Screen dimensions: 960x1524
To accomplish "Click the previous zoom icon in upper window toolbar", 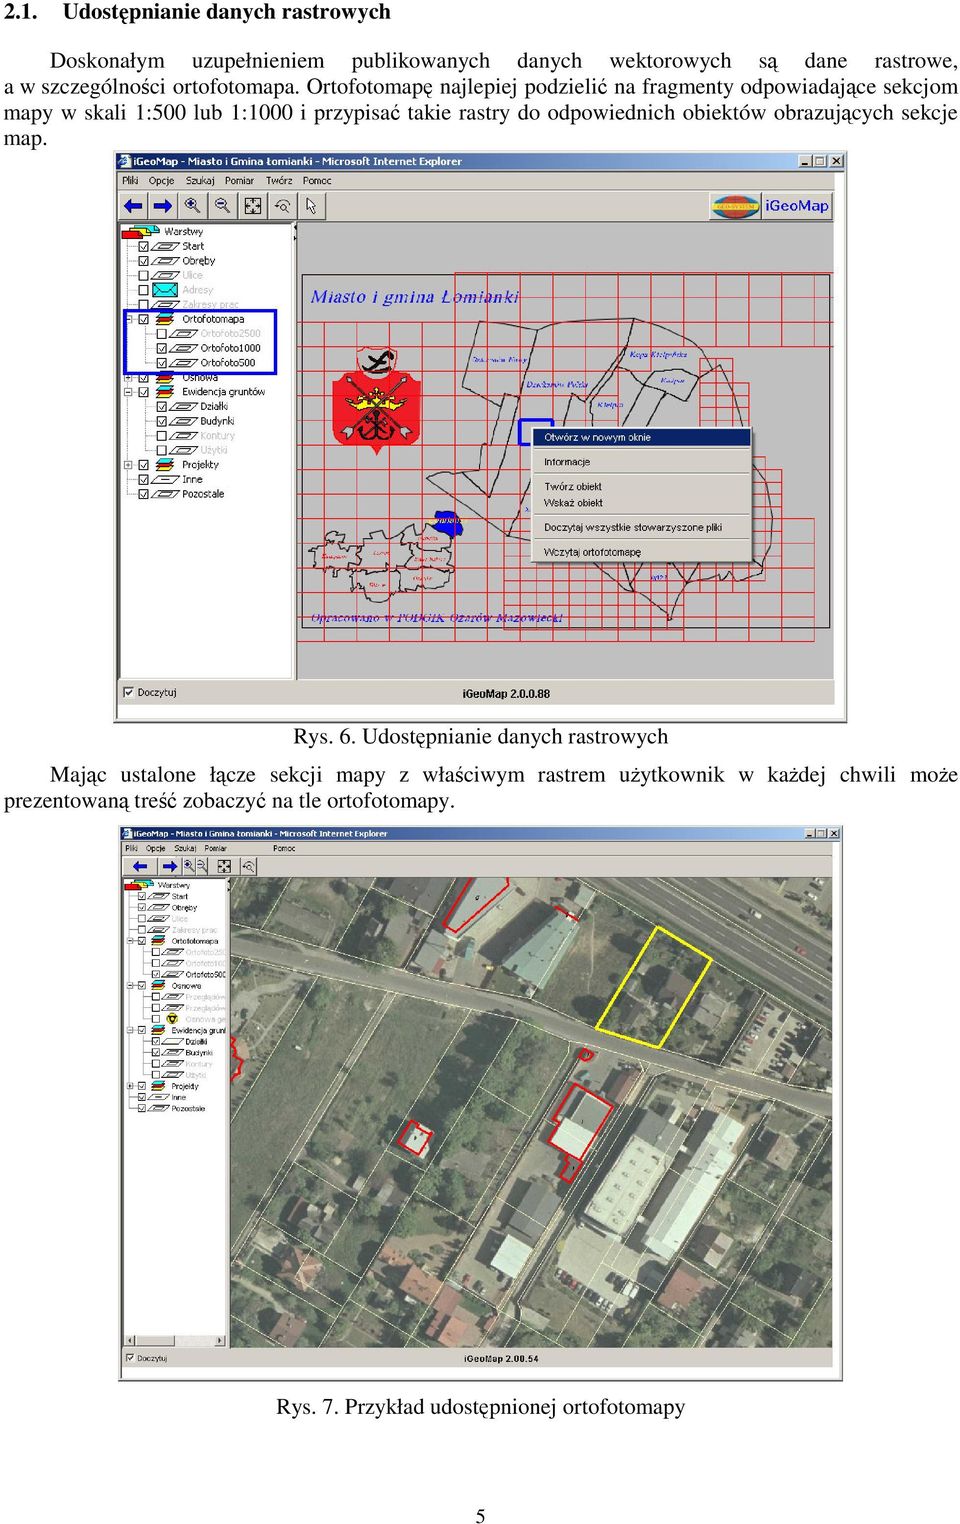I will tap(282, 206).
